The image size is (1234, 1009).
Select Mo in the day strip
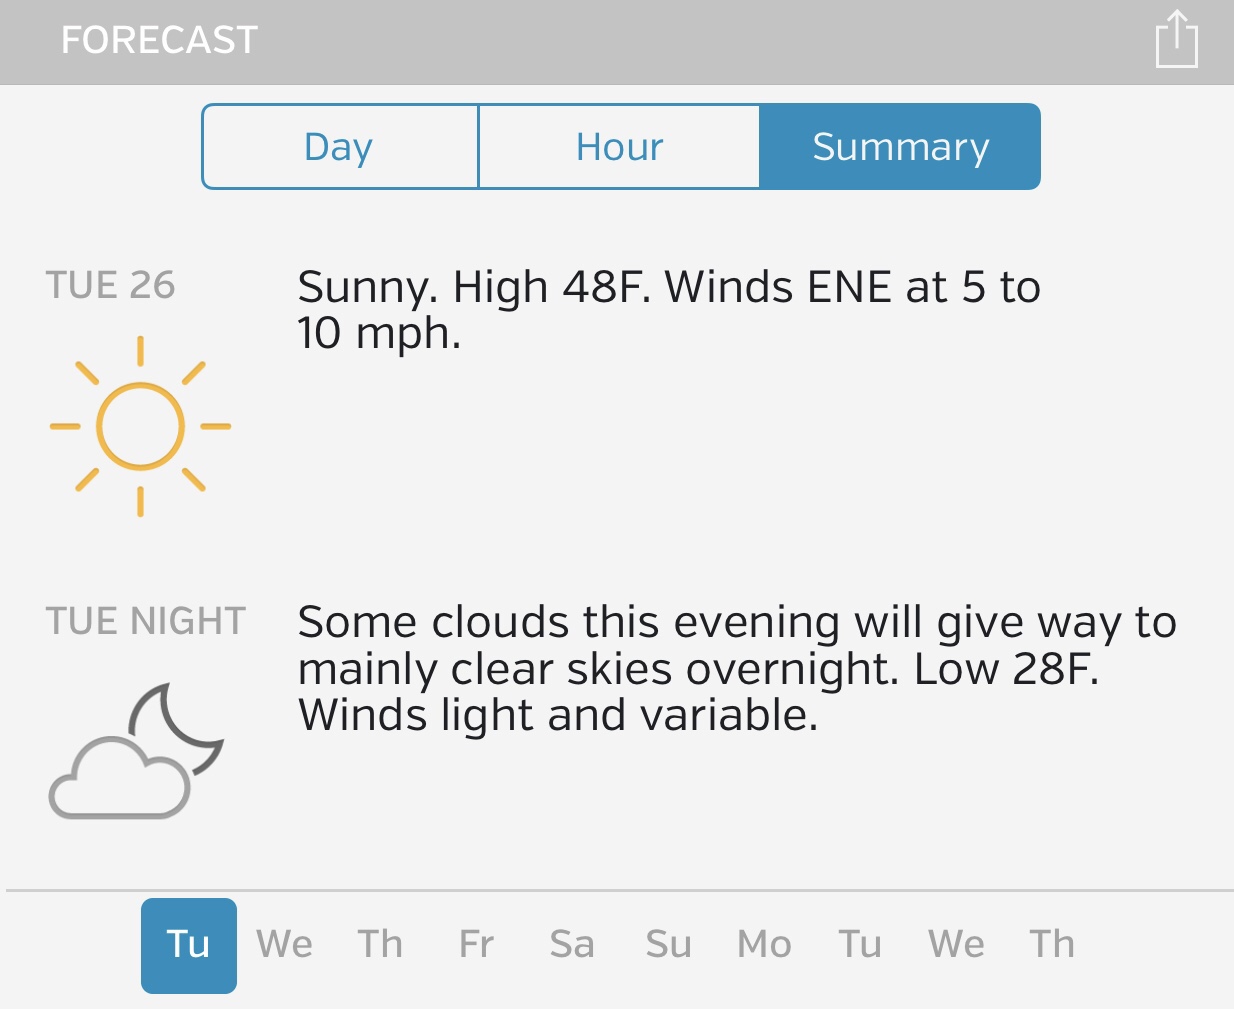click(764, 945)
